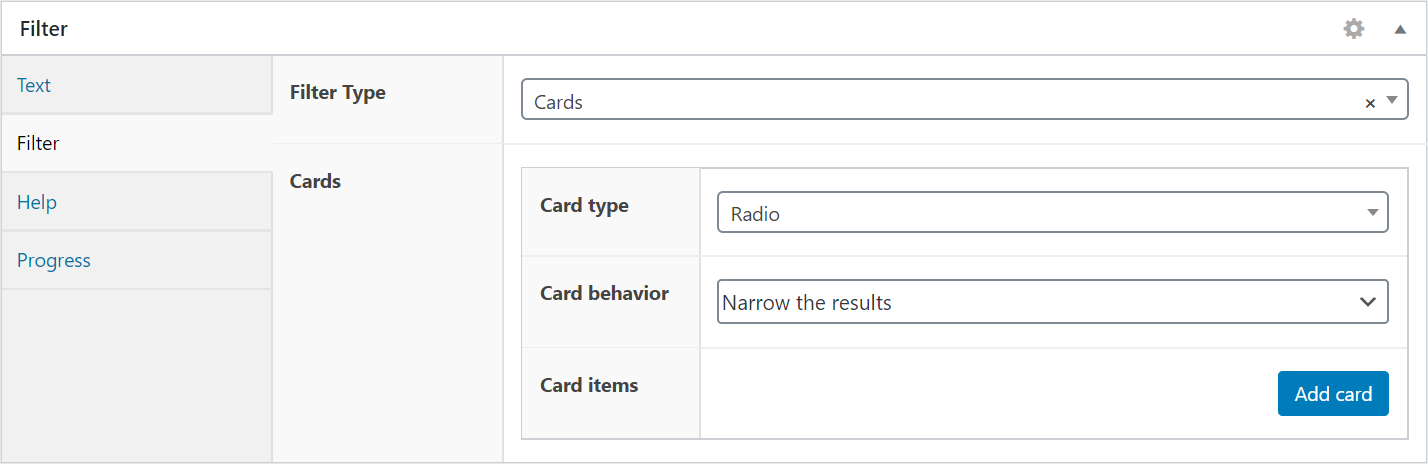Open the Card behavior select chevron
The image size is (1428, 464).
point(1368,302)
